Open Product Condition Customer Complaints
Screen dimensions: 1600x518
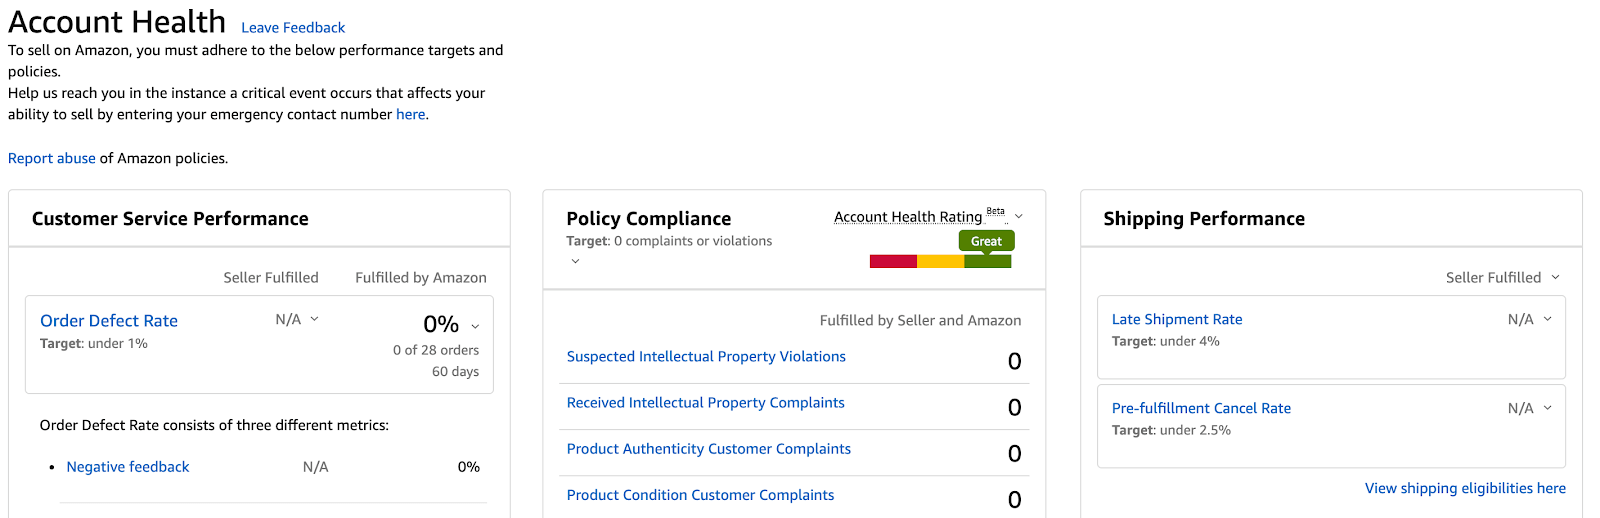coord(700,495)
